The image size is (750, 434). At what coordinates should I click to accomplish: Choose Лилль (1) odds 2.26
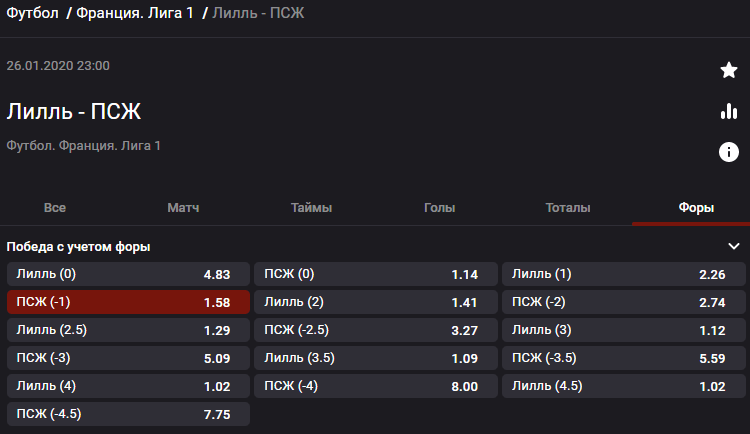(x=624, y=274)
